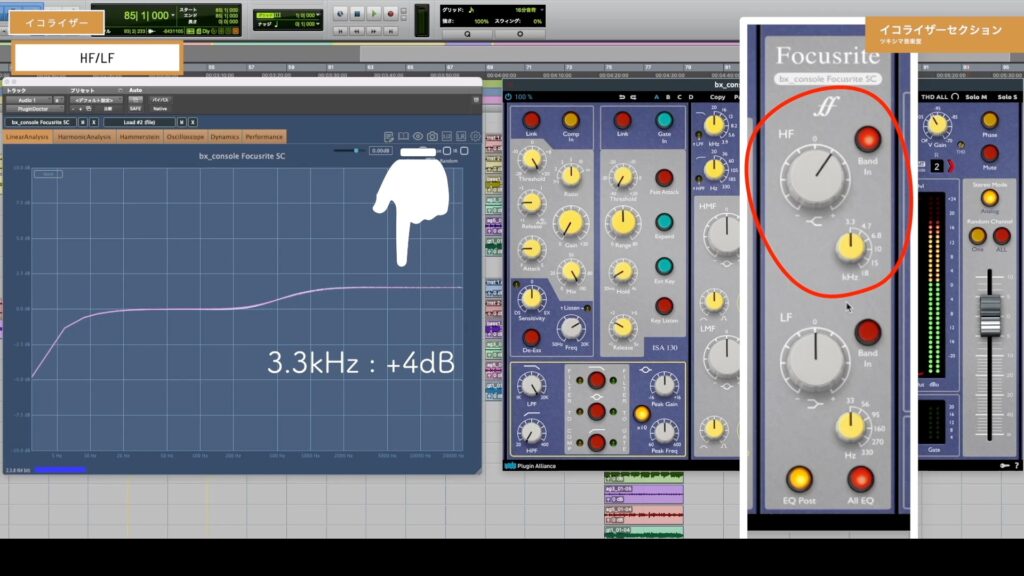Toggle the x10 peak frequency button

pos(641,413)
